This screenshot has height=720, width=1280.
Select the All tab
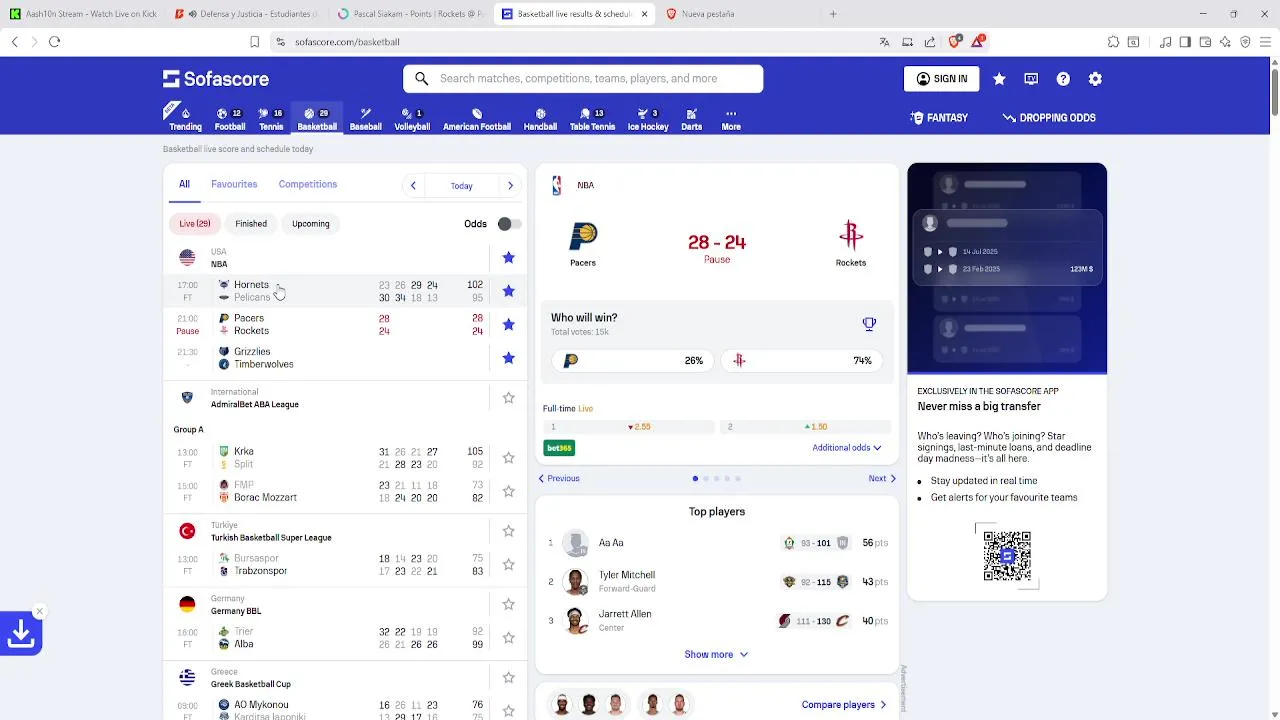[184, 184]
